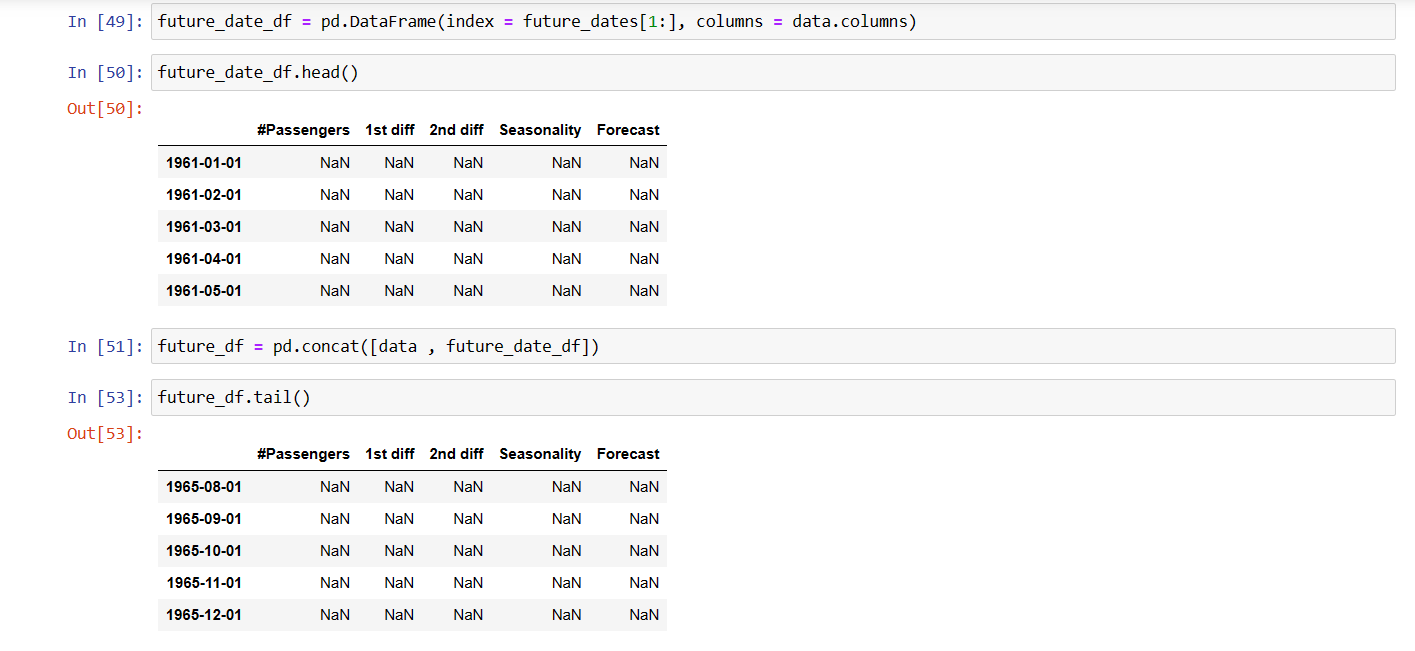Select row 1961-05-01 index label

point(204,291)
